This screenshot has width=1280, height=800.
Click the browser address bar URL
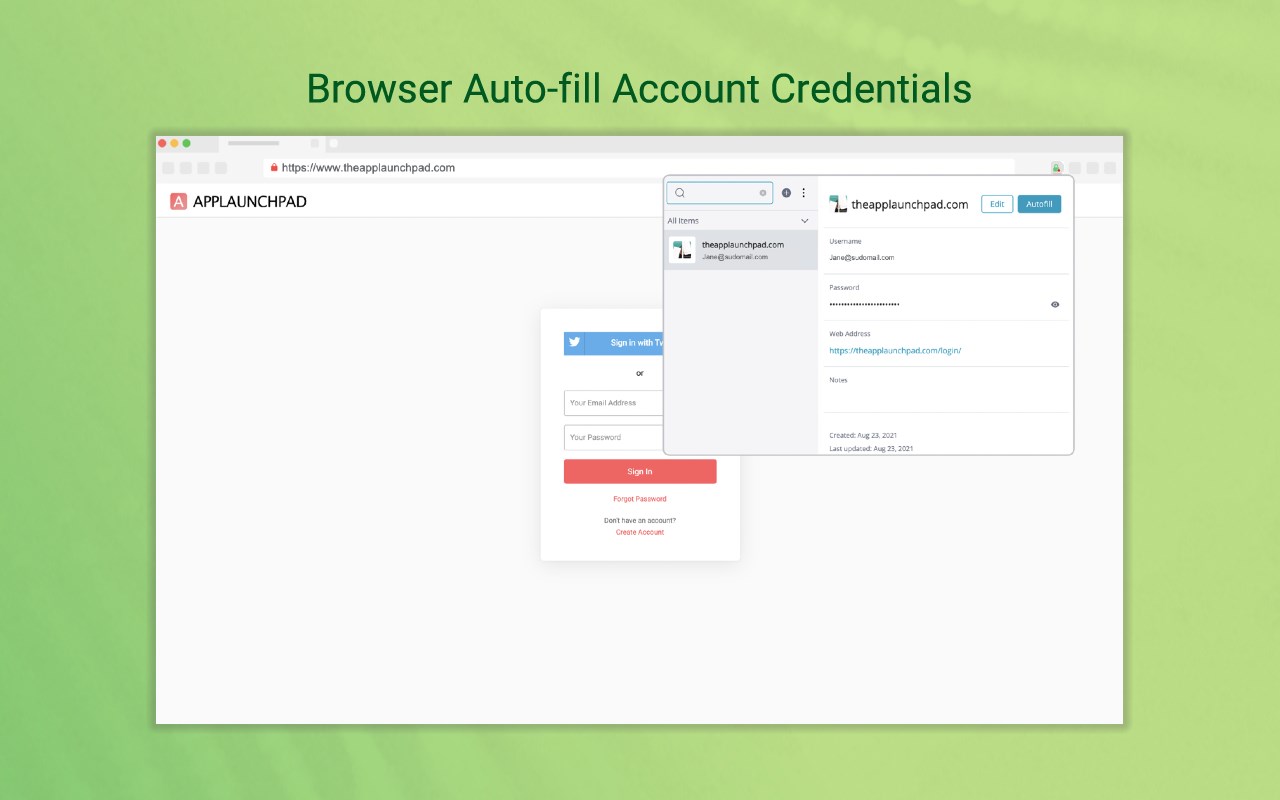(x=368, y=168)
